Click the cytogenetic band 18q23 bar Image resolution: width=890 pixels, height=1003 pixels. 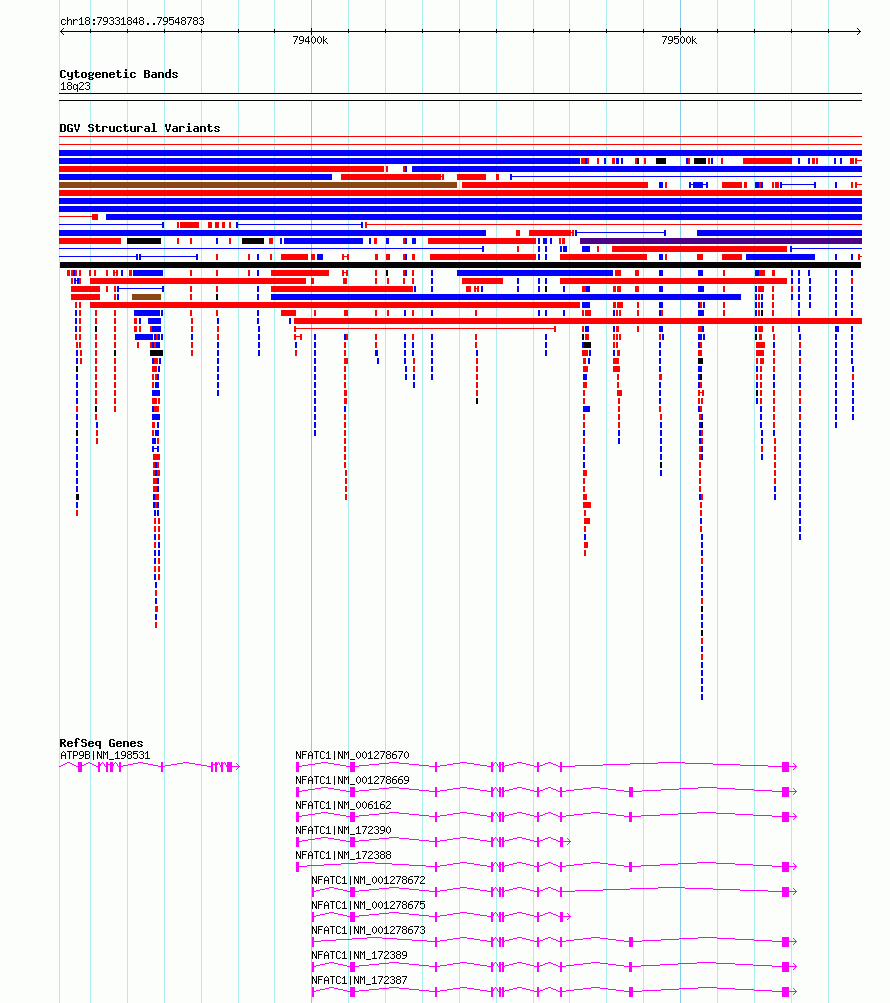460,97
